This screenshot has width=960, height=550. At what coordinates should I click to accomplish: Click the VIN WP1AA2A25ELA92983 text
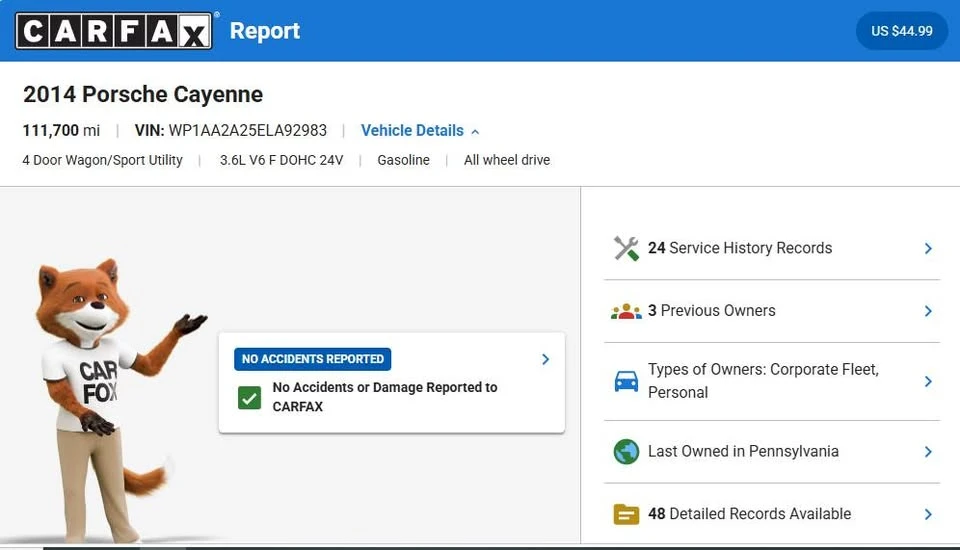coord(231,130)
